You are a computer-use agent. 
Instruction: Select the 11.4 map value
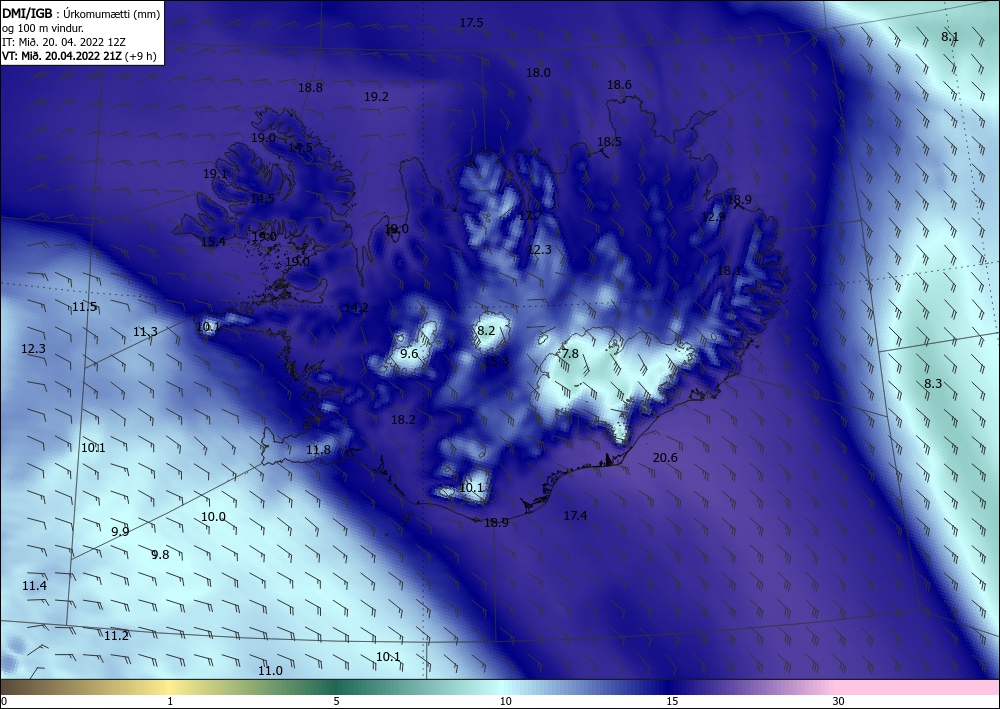click(34, 586)
